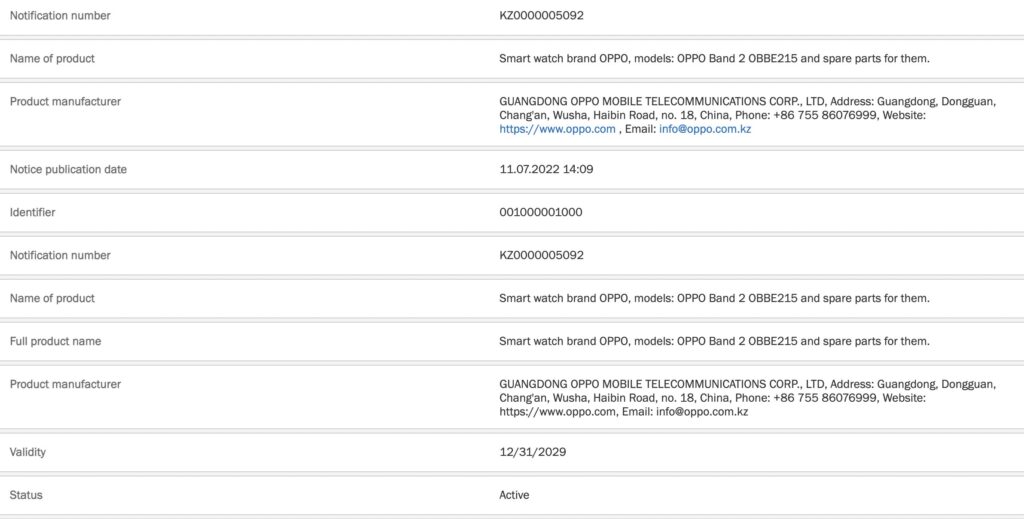The image size is (1024, 519).
Task: Click Name of product label above Full product name
Action: tap(52, 298)
